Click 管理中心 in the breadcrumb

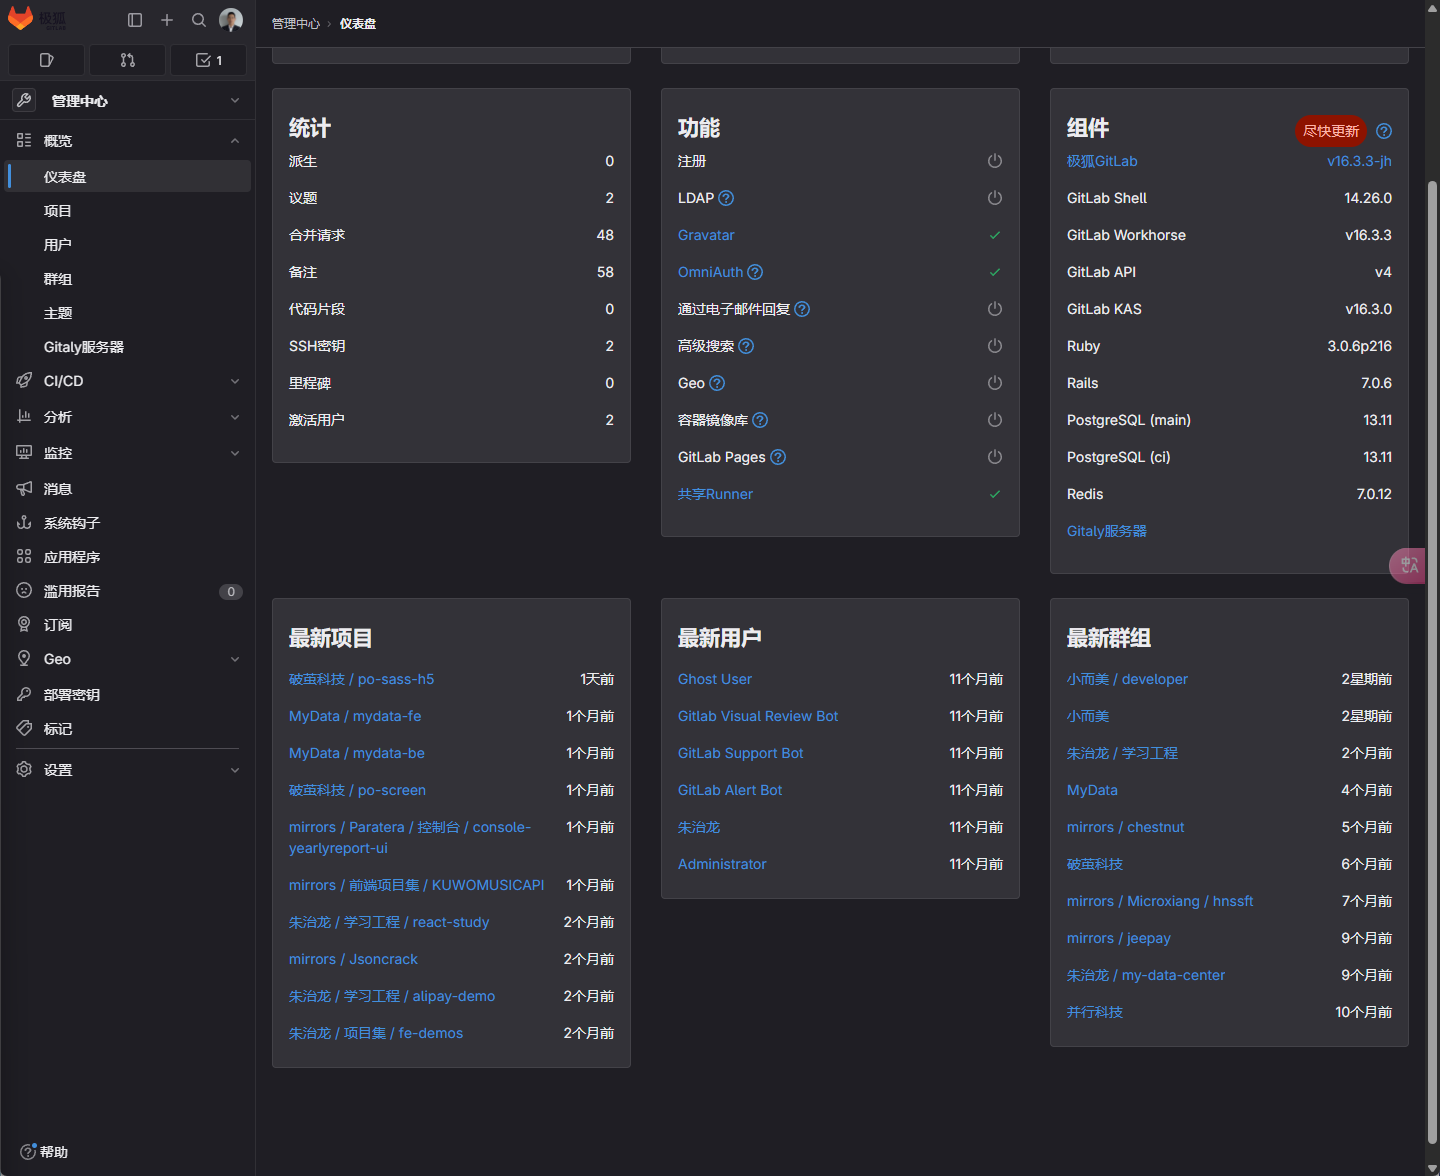tap(296, 23)
